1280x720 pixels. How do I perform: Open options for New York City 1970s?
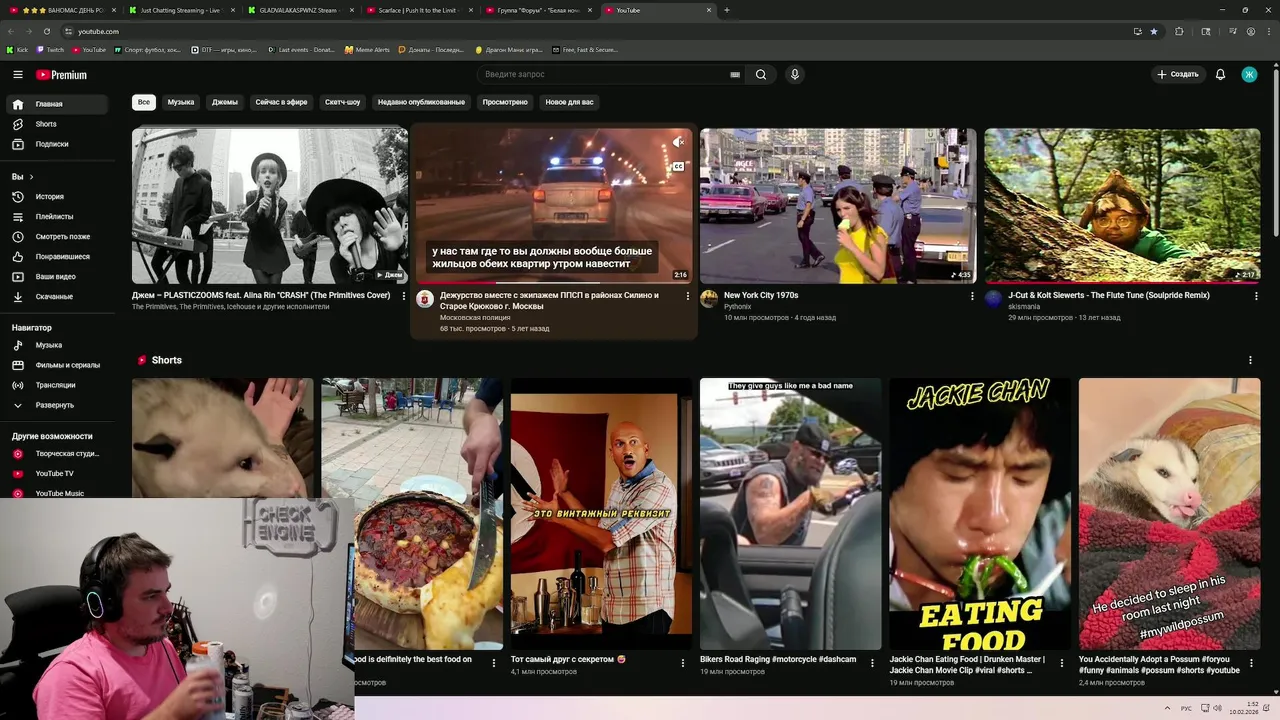[972, 296]
